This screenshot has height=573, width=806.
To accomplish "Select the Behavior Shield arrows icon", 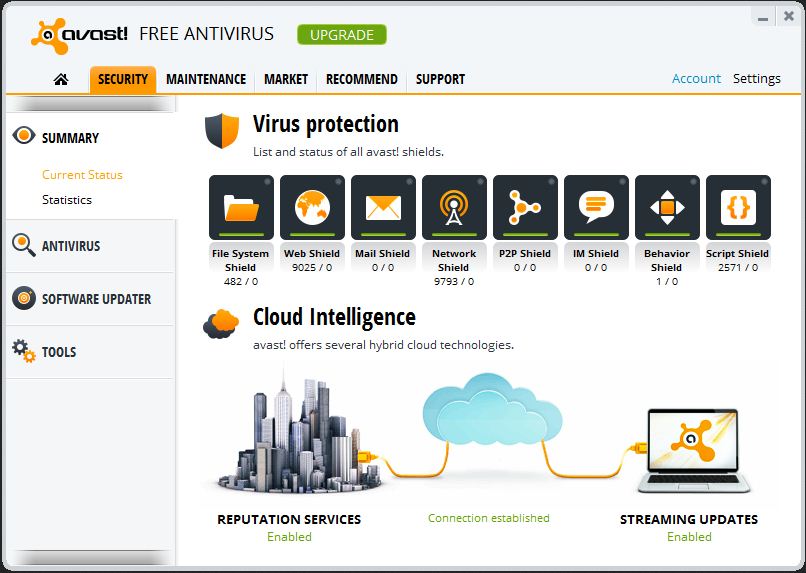I will coord(667,208).
